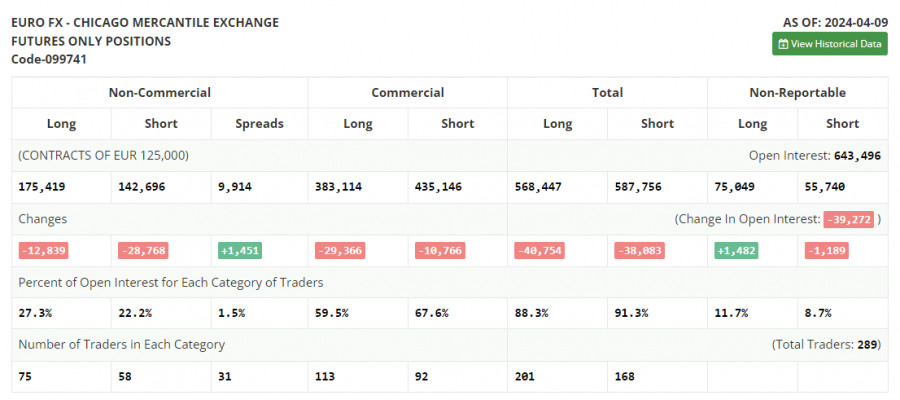Viewport: 900px width, 400px height.
Task: Click the Non-Reportable group header
Action: click(x=797, y=92)
